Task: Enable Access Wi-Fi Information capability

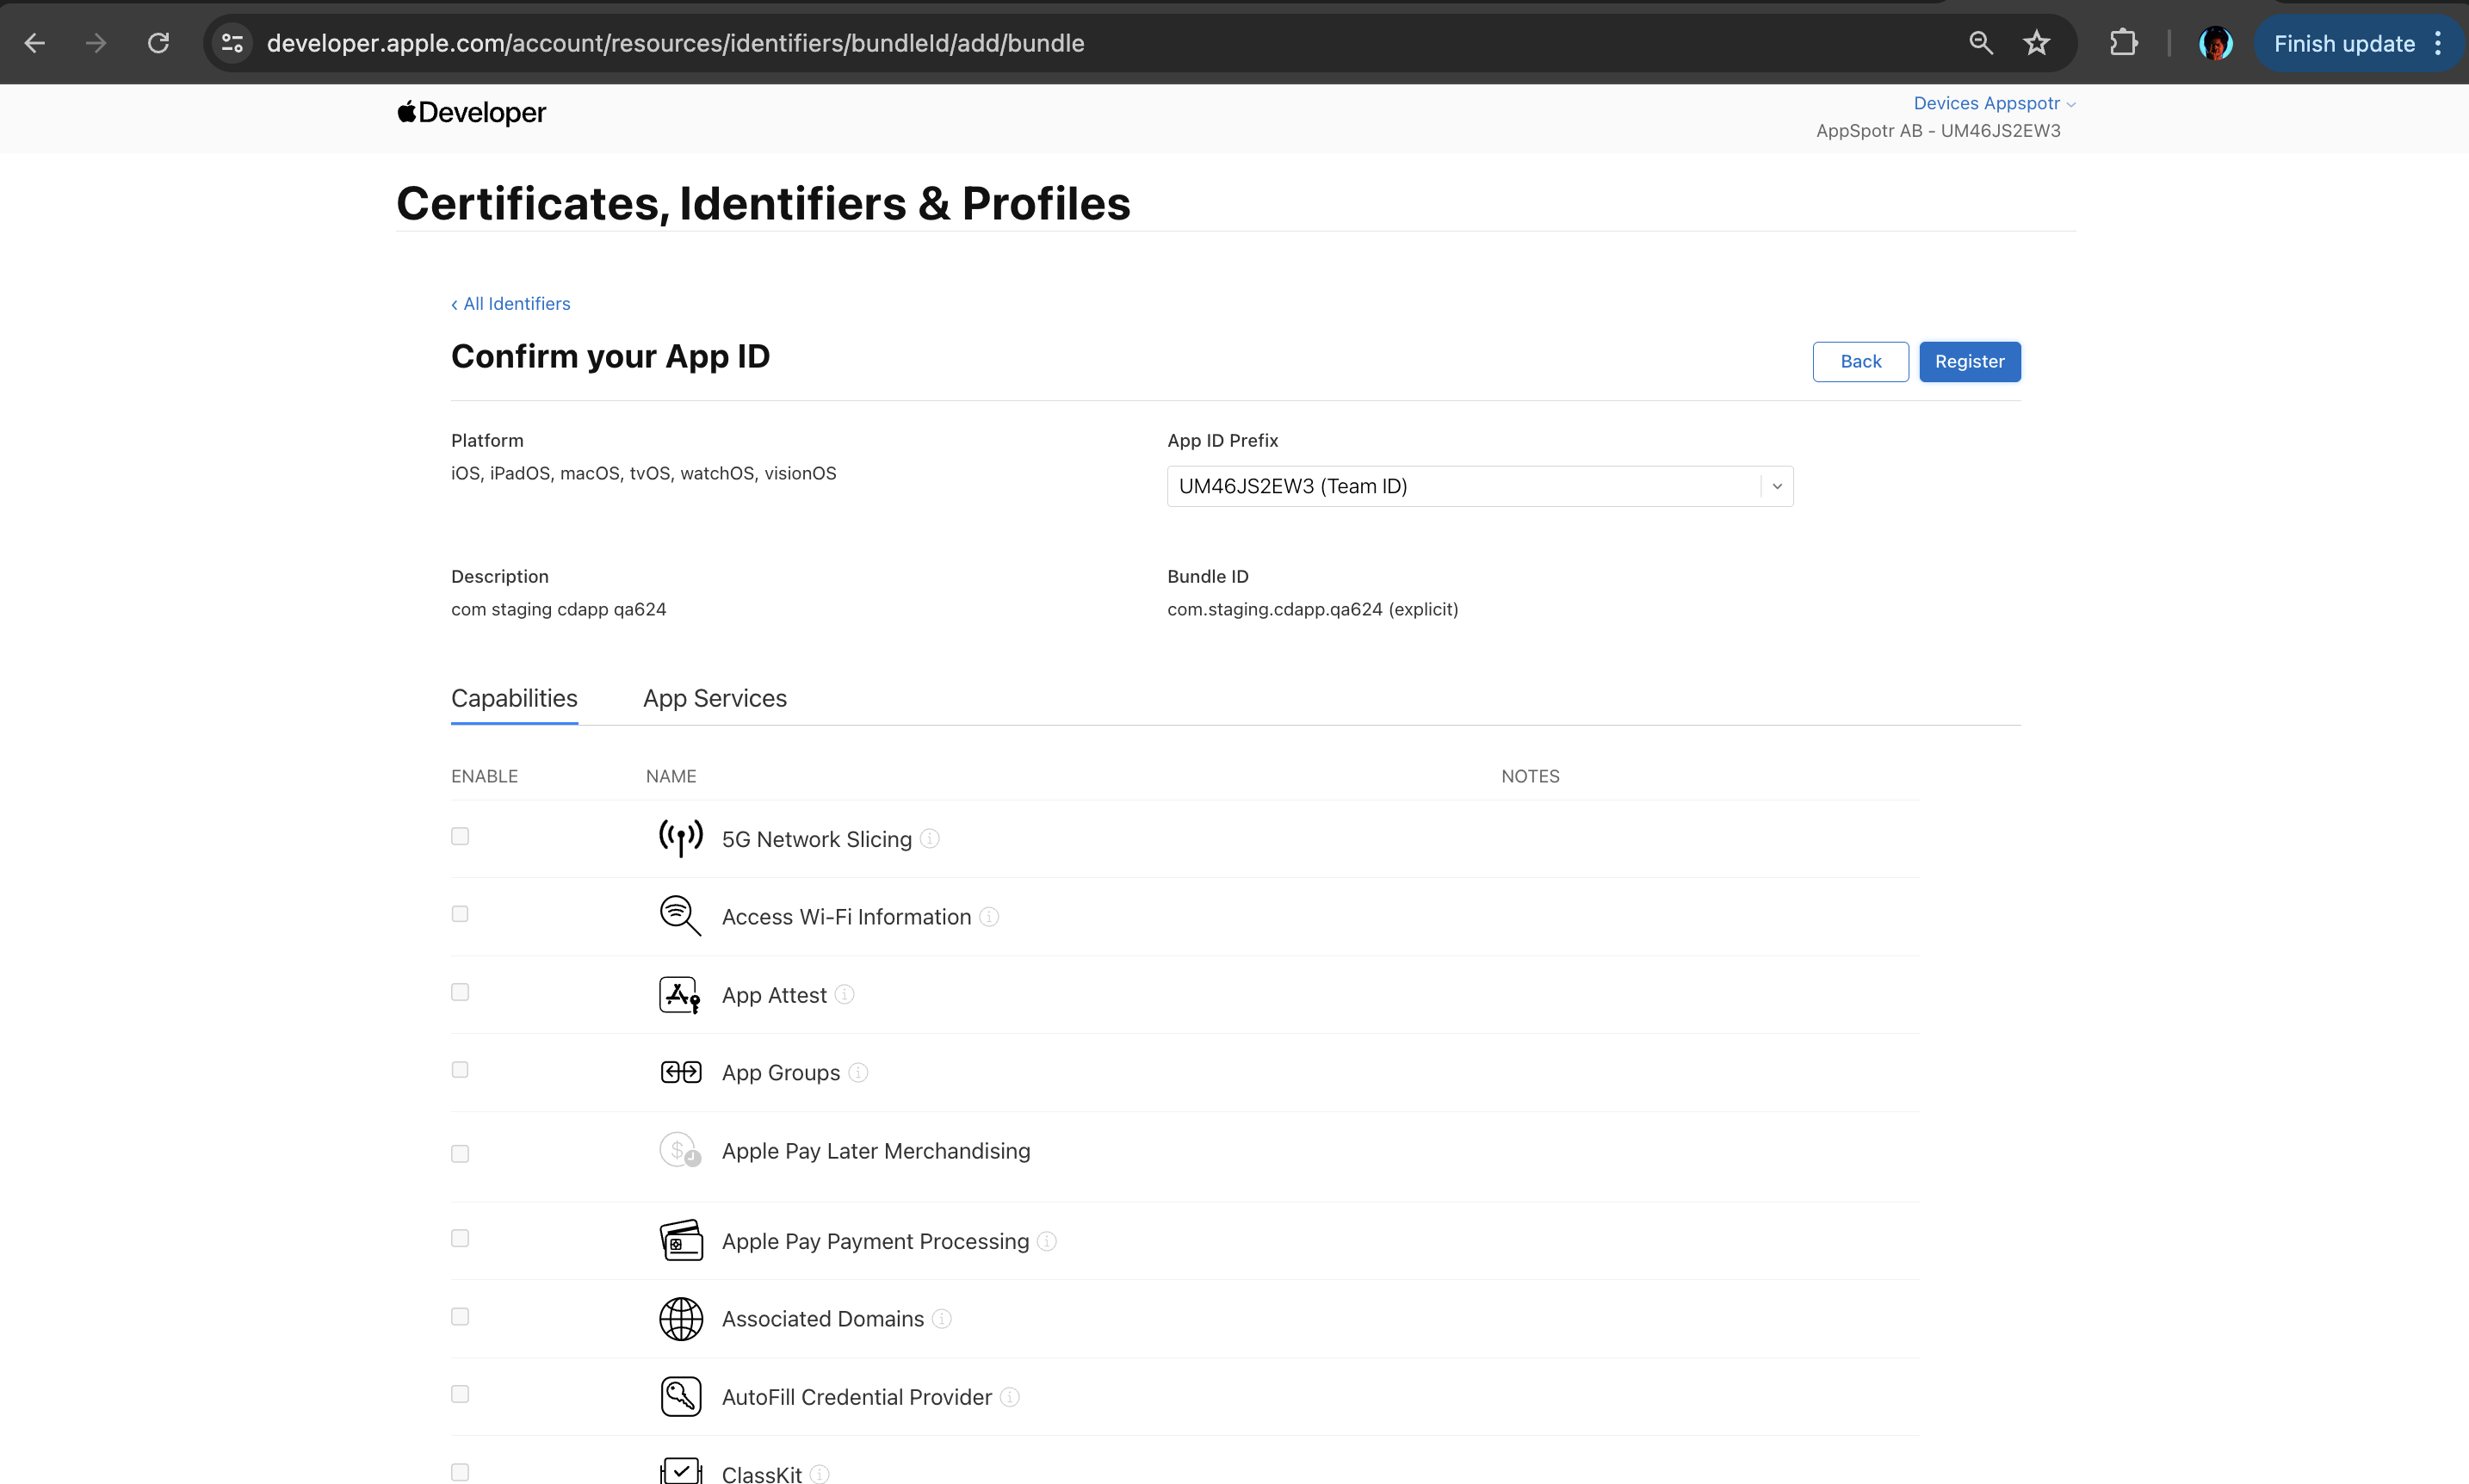Action: coord(460,914)
